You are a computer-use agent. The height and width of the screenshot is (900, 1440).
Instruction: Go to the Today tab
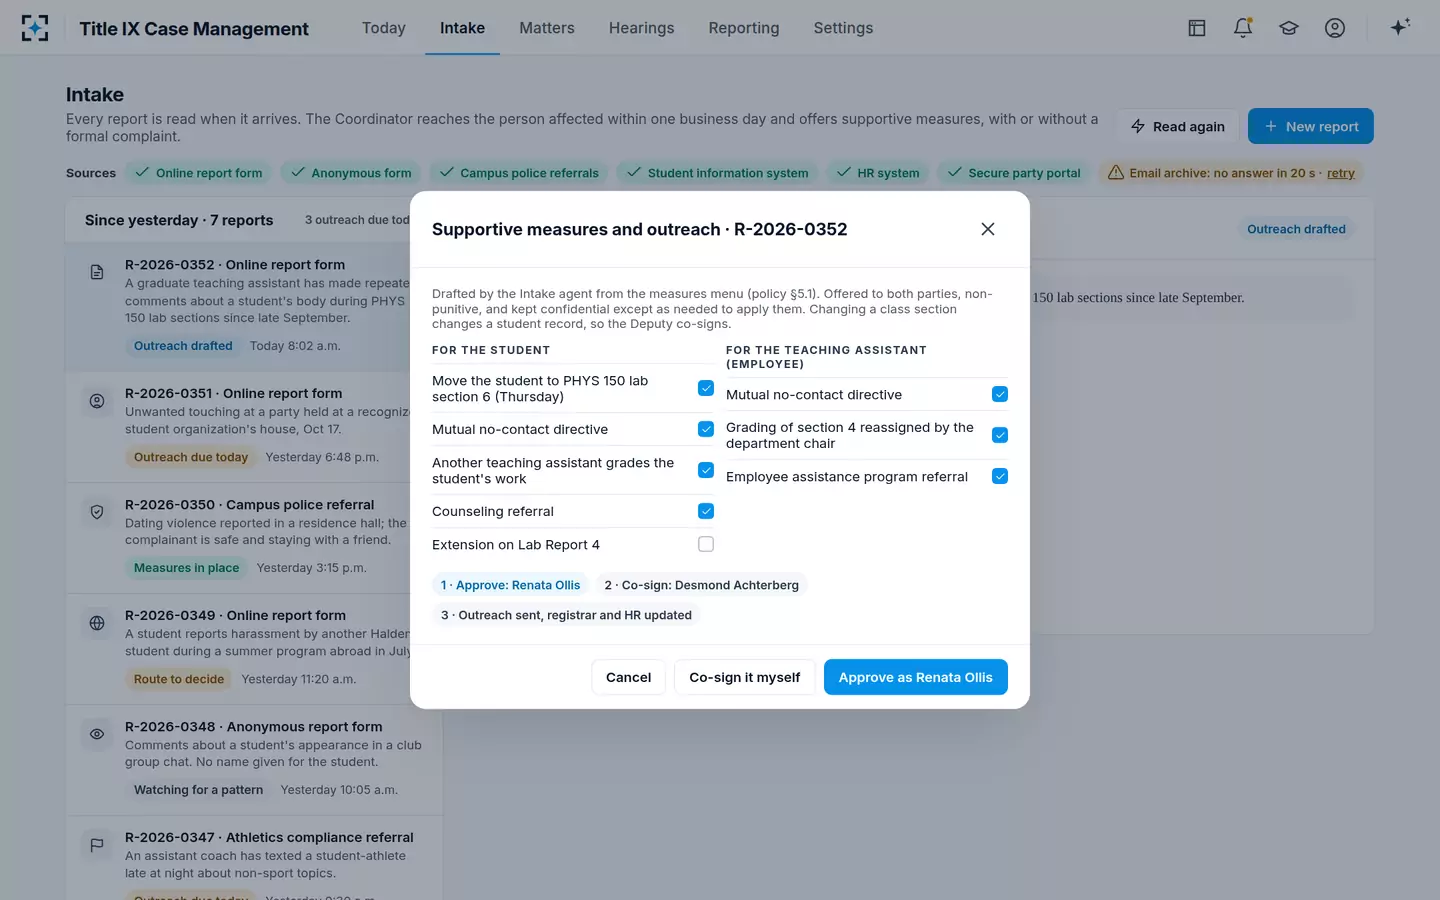click(x=384, y=28)
